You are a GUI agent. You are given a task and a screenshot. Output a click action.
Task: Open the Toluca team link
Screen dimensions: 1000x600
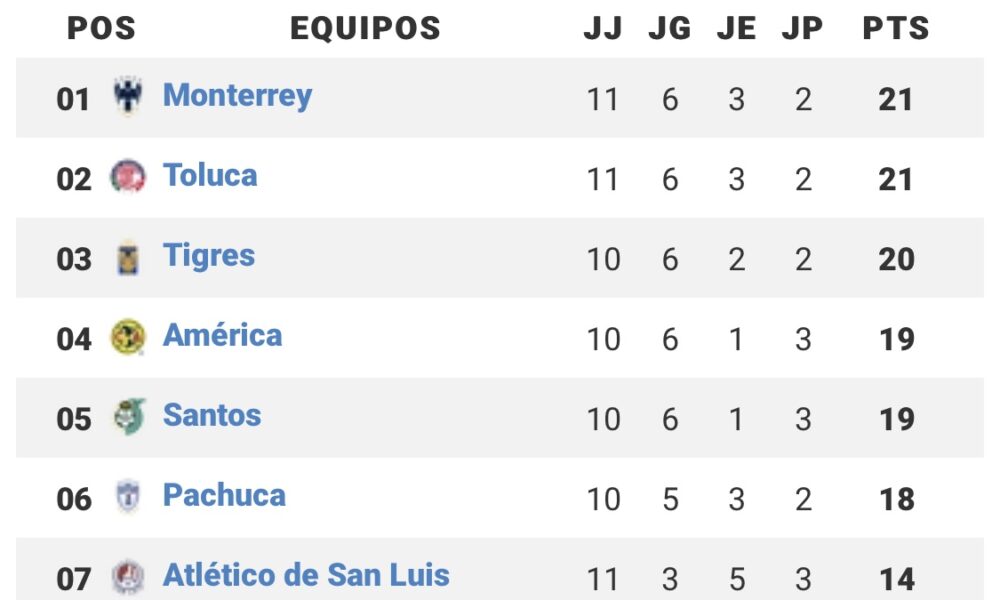(x=210, y=175)
